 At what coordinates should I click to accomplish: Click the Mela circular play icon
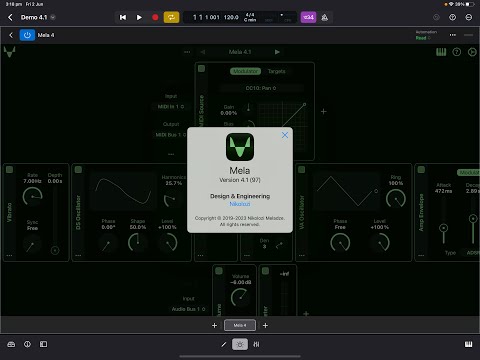(x=472, y=52)
